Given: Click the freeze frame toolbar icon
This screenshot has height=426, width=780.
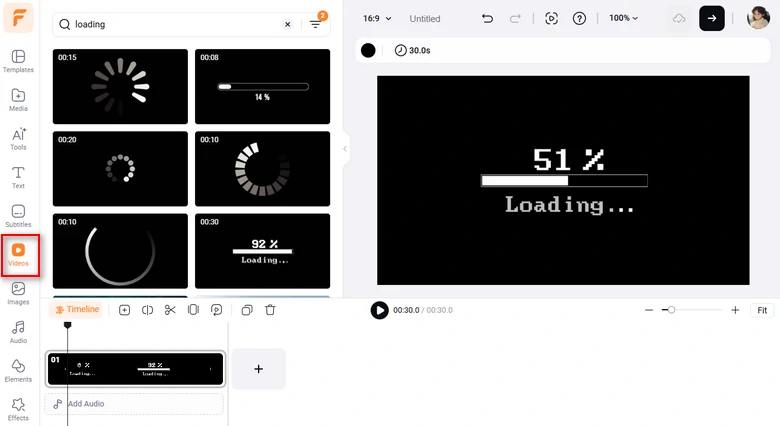Looking at the screenshot, I should tap(194, 310).
